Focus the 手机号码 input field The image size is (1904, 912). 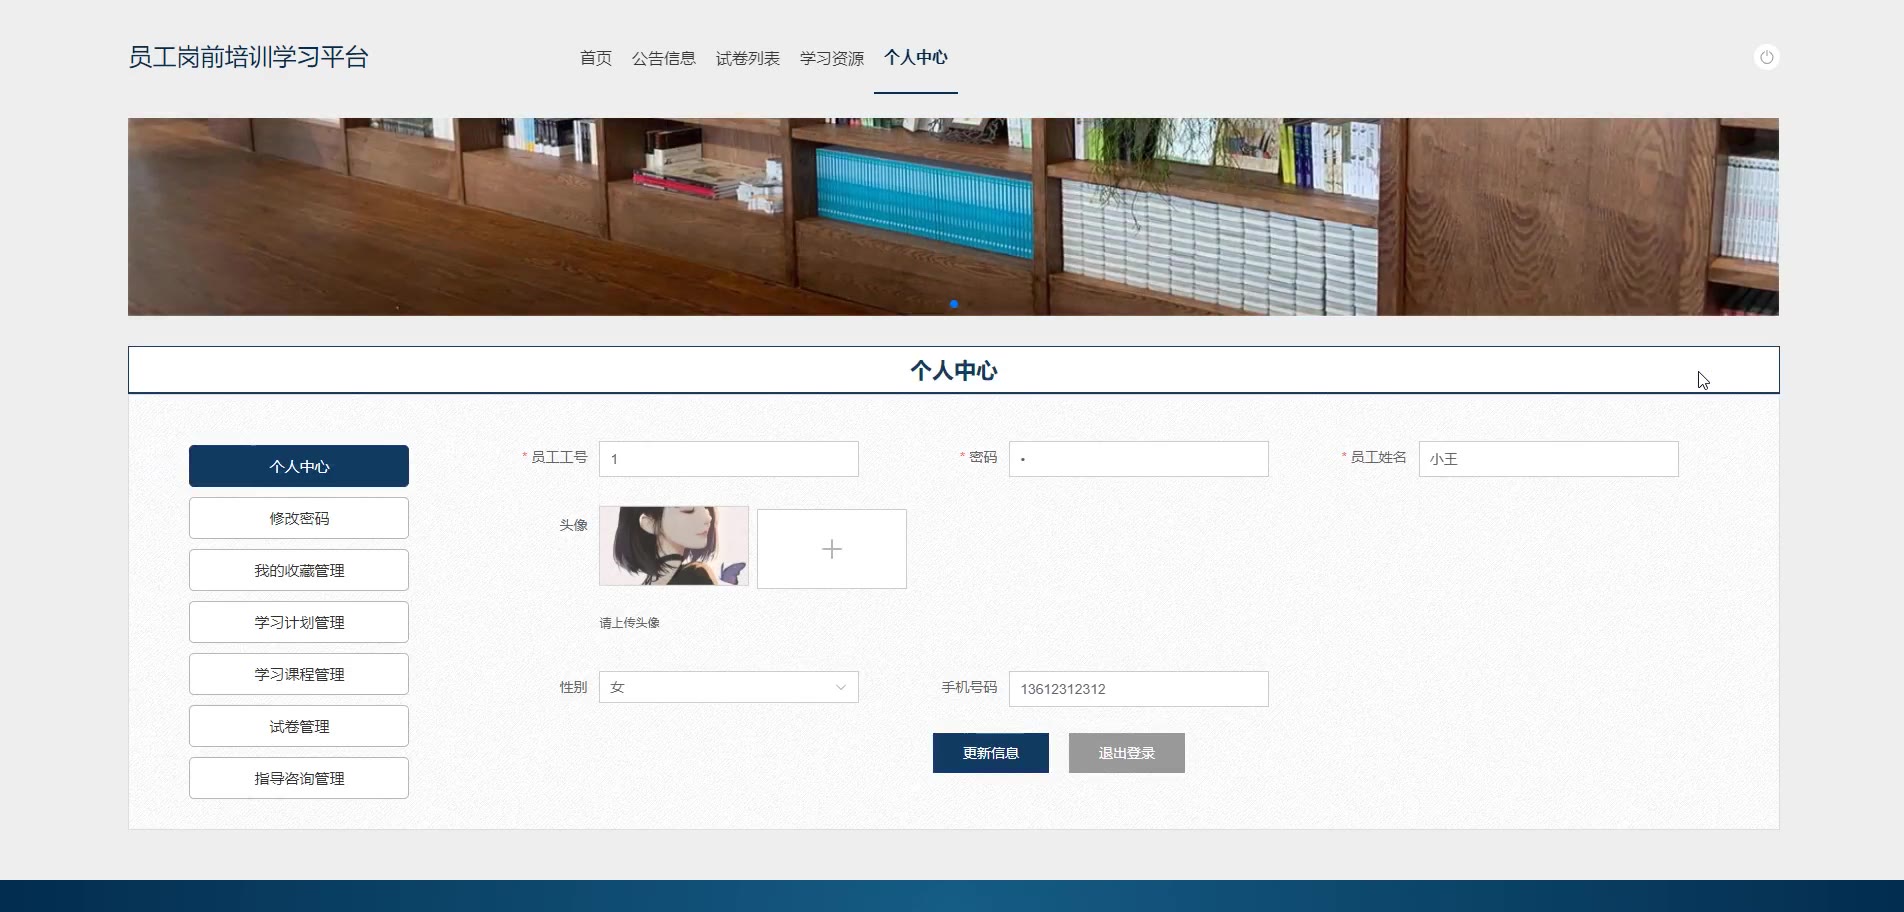coord(1139,689)
